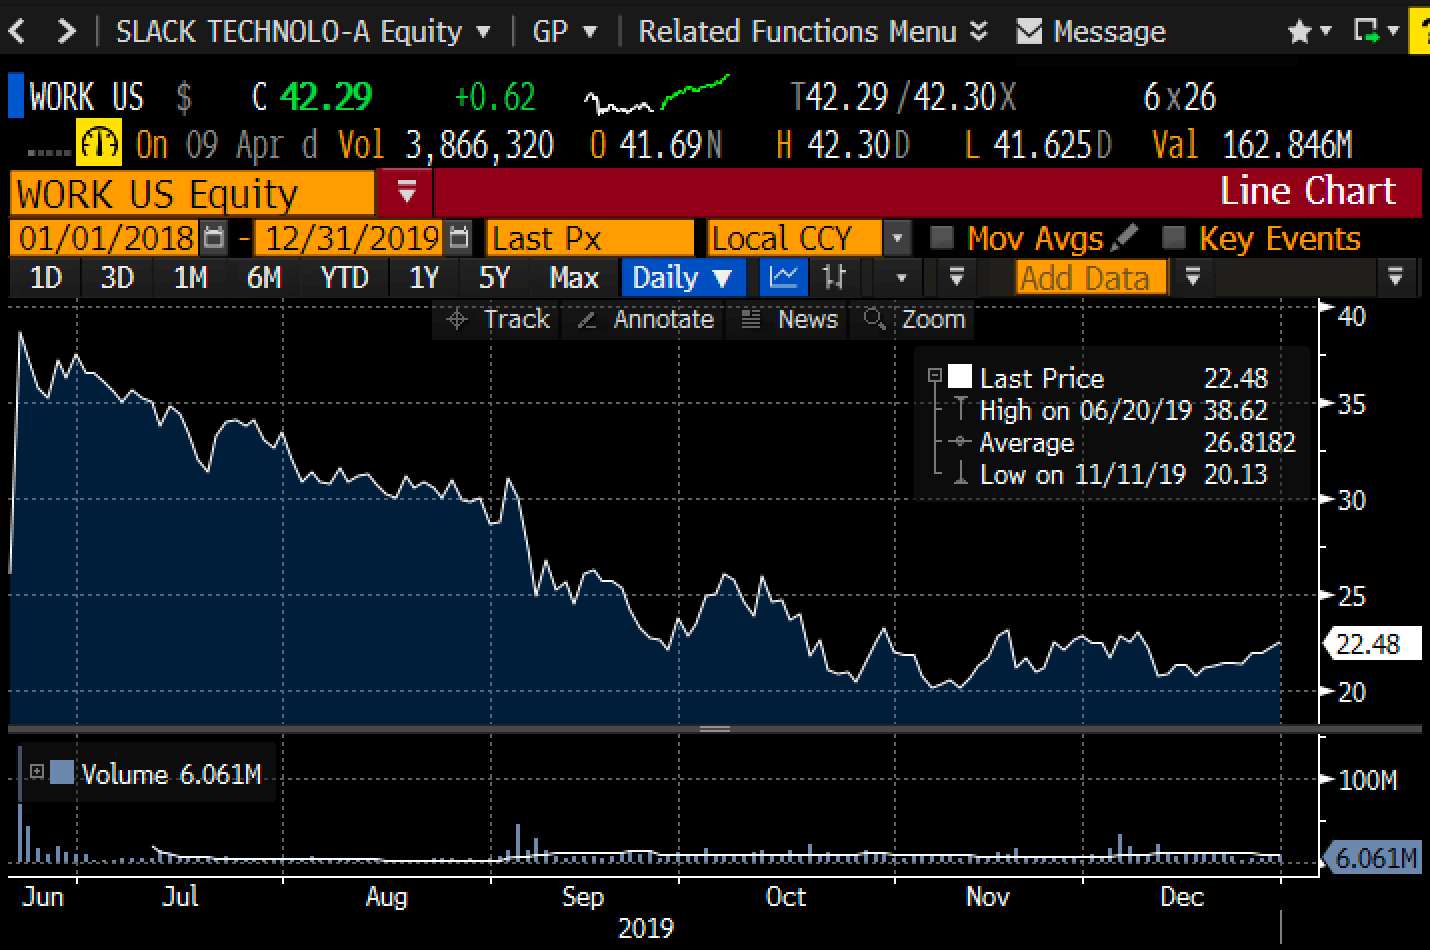Click the Volume series color swatch
This screenshot has width=1430, height=950.
[62, 772]
